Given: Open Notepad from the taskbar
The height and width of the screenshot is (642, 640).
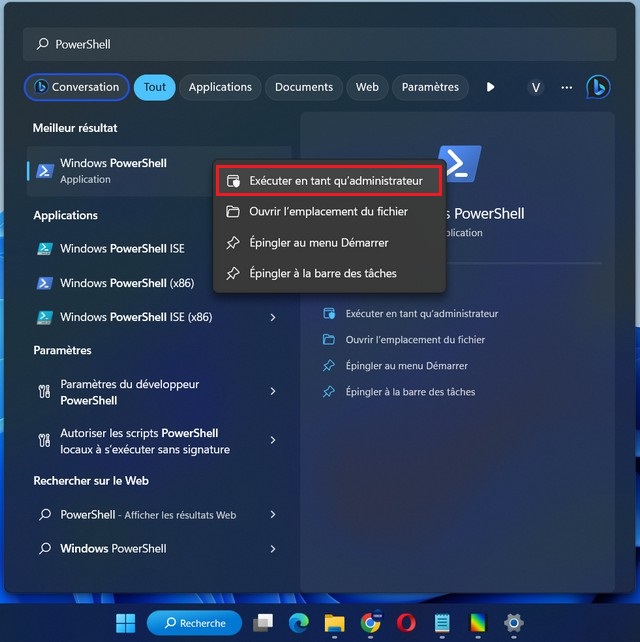Looking at the screenshot, I should click(x=442, y=623).
